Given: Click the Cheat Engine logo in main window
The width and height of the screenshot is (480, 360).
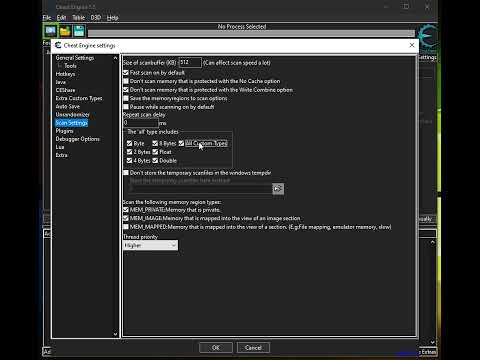Looking at the screenshot, I should click(427, 36).
